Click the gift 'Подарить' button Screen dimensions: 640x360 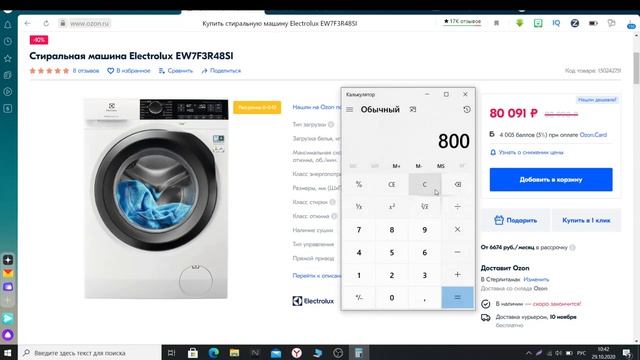[516, 220]
